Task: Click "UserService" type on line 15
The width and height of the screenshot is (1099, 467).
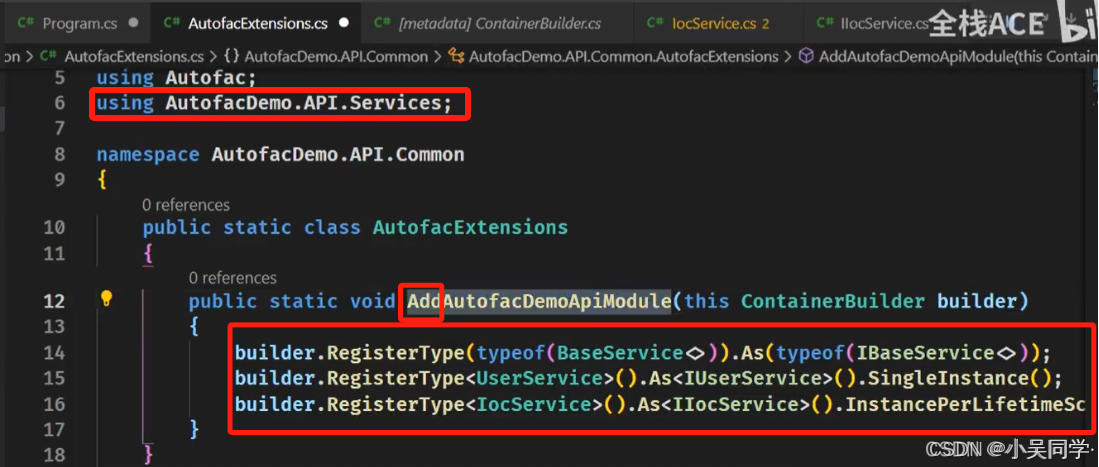Action: point(540,379)
